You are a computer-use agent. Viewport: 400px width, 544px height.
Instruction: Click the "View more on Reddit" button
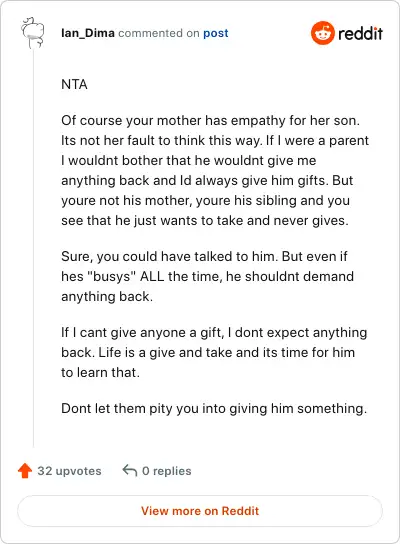point(200,511)
